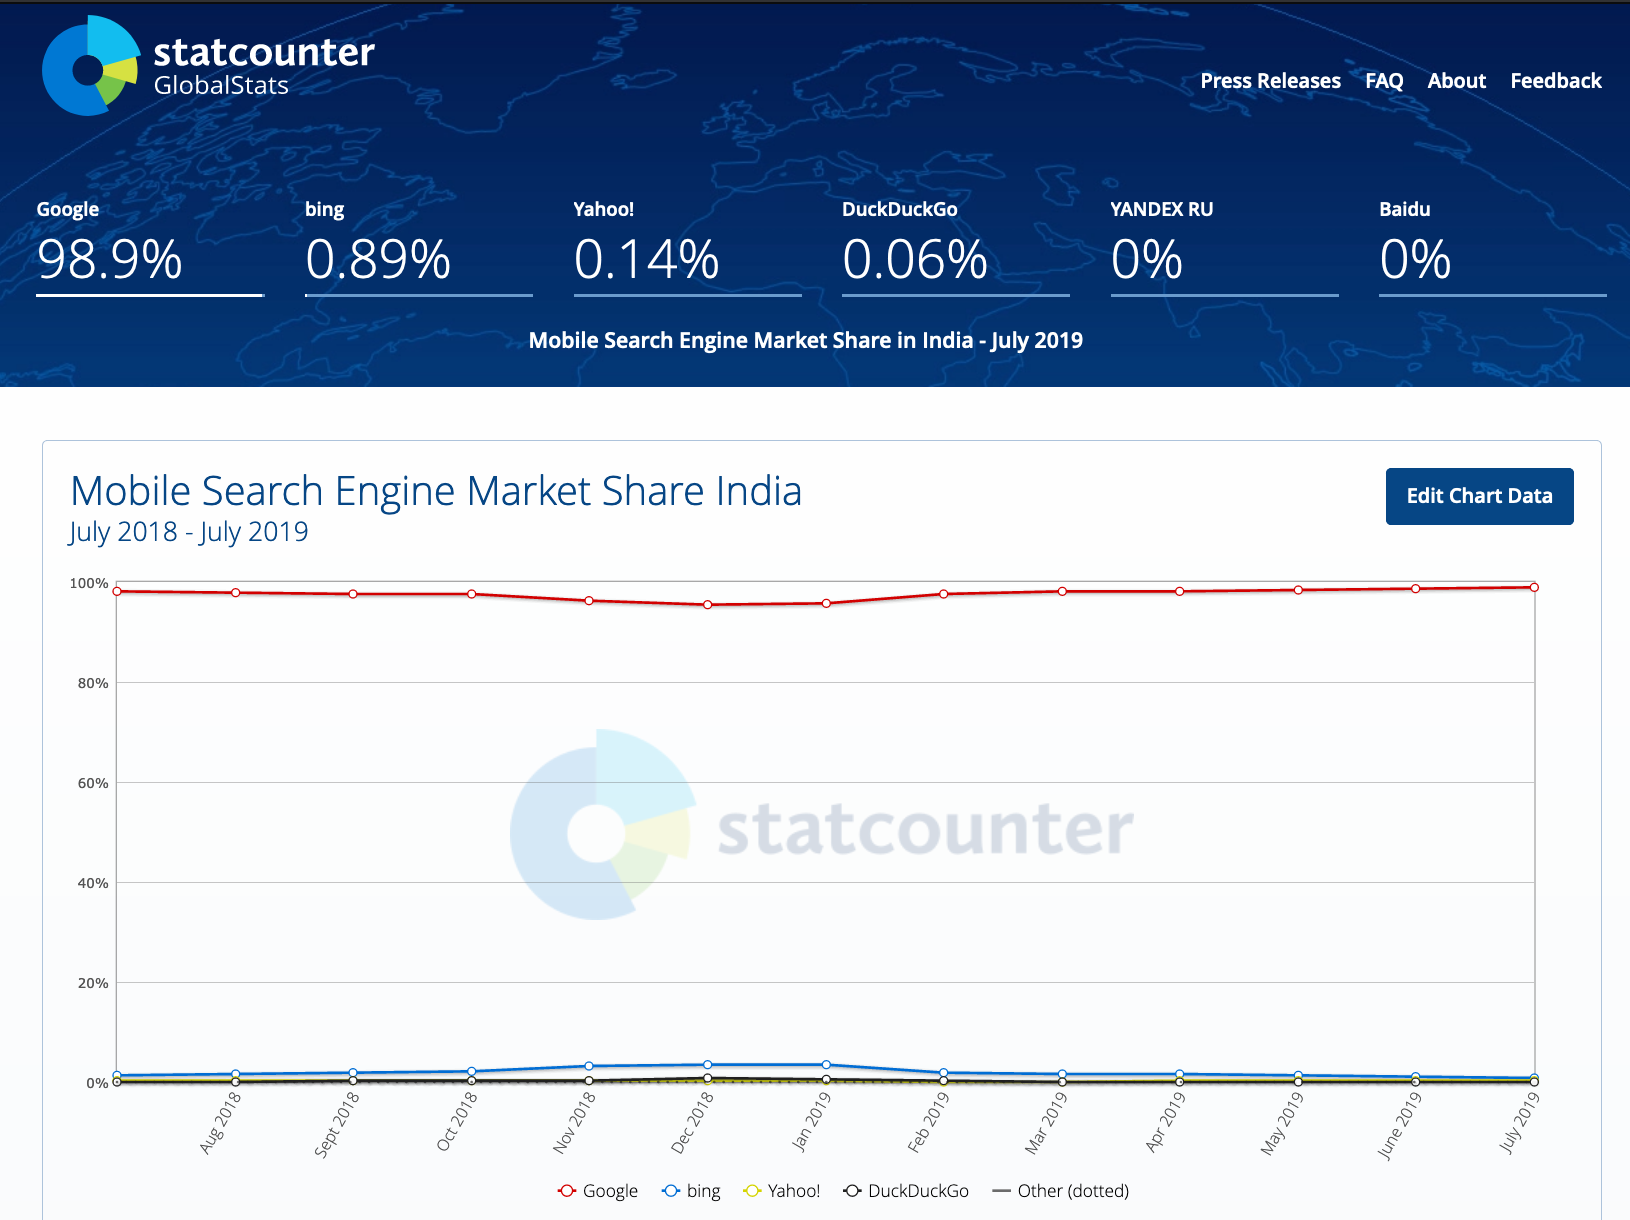Click the banner caption Mobile Search Engine Market Share in India - July 2019
Image resolution: width=1630 pixels, height=1220 pixels.
click(x=806, y=341)
